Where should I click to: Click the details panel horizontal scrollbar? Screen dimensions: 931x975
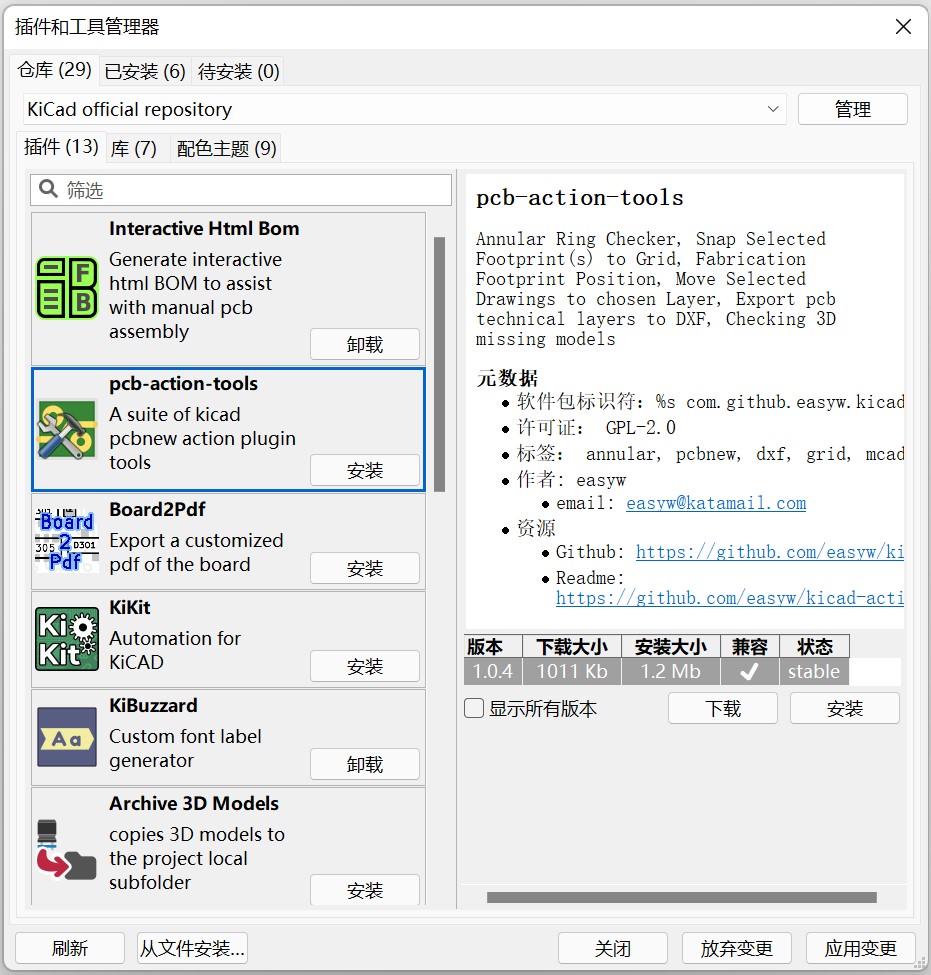tap(682, 897)
